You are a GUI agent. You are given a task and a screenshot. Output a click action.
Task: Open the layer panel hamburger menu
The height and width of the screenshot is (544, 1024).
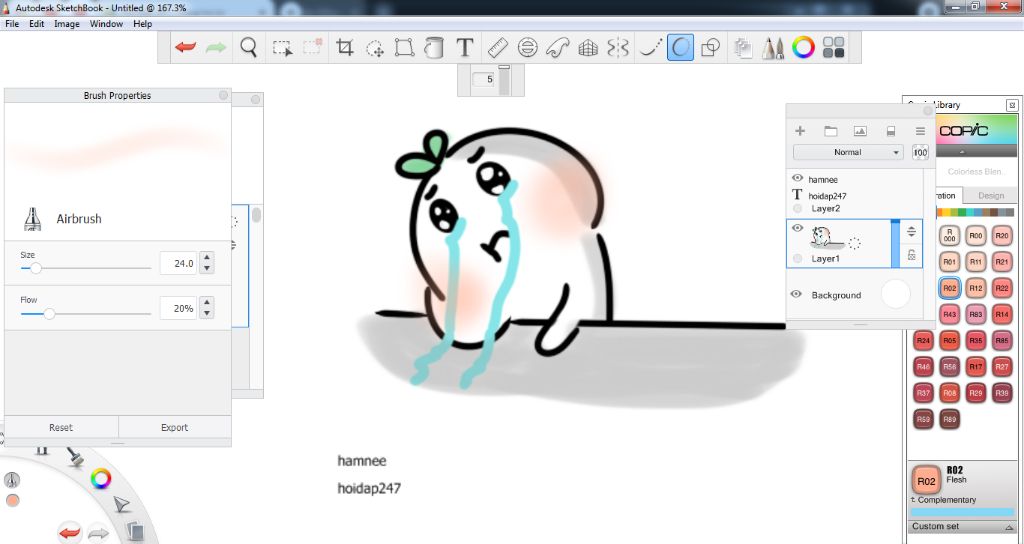click(x=920, y=131)
